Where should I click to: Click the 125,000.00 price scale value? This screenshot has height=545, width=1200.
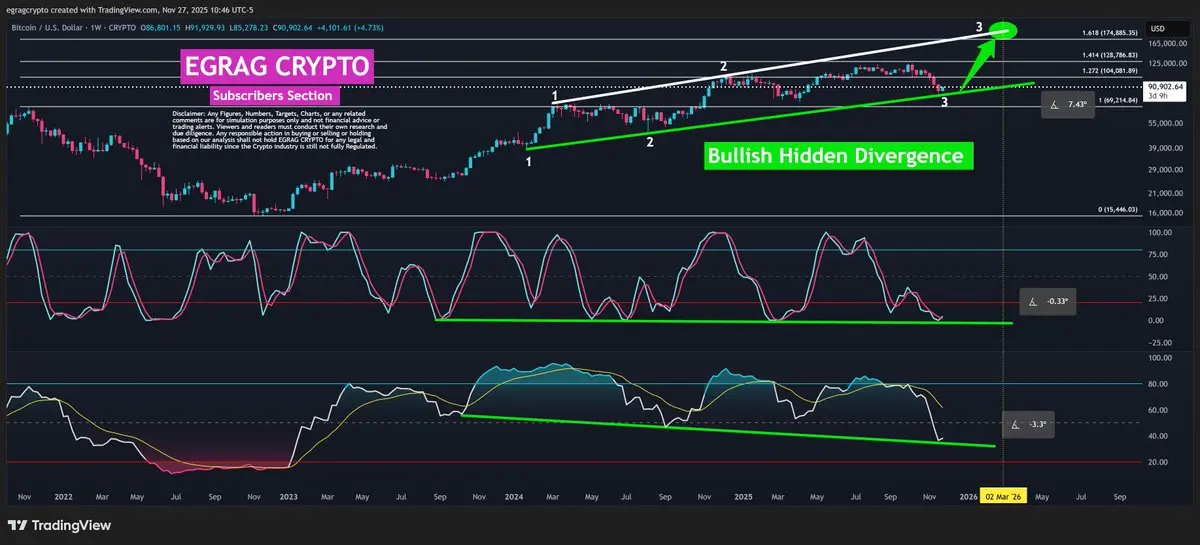click(x=1166, y=63)
